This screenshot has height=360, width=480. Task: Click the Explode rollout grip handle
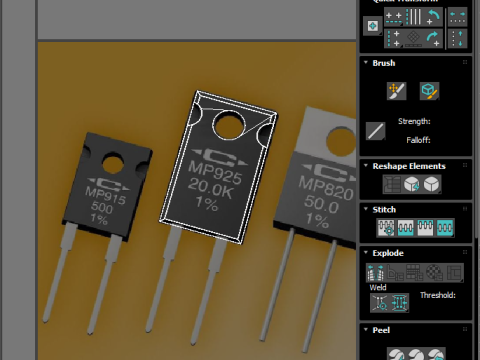pyautogui.click(x=465, y=252)
